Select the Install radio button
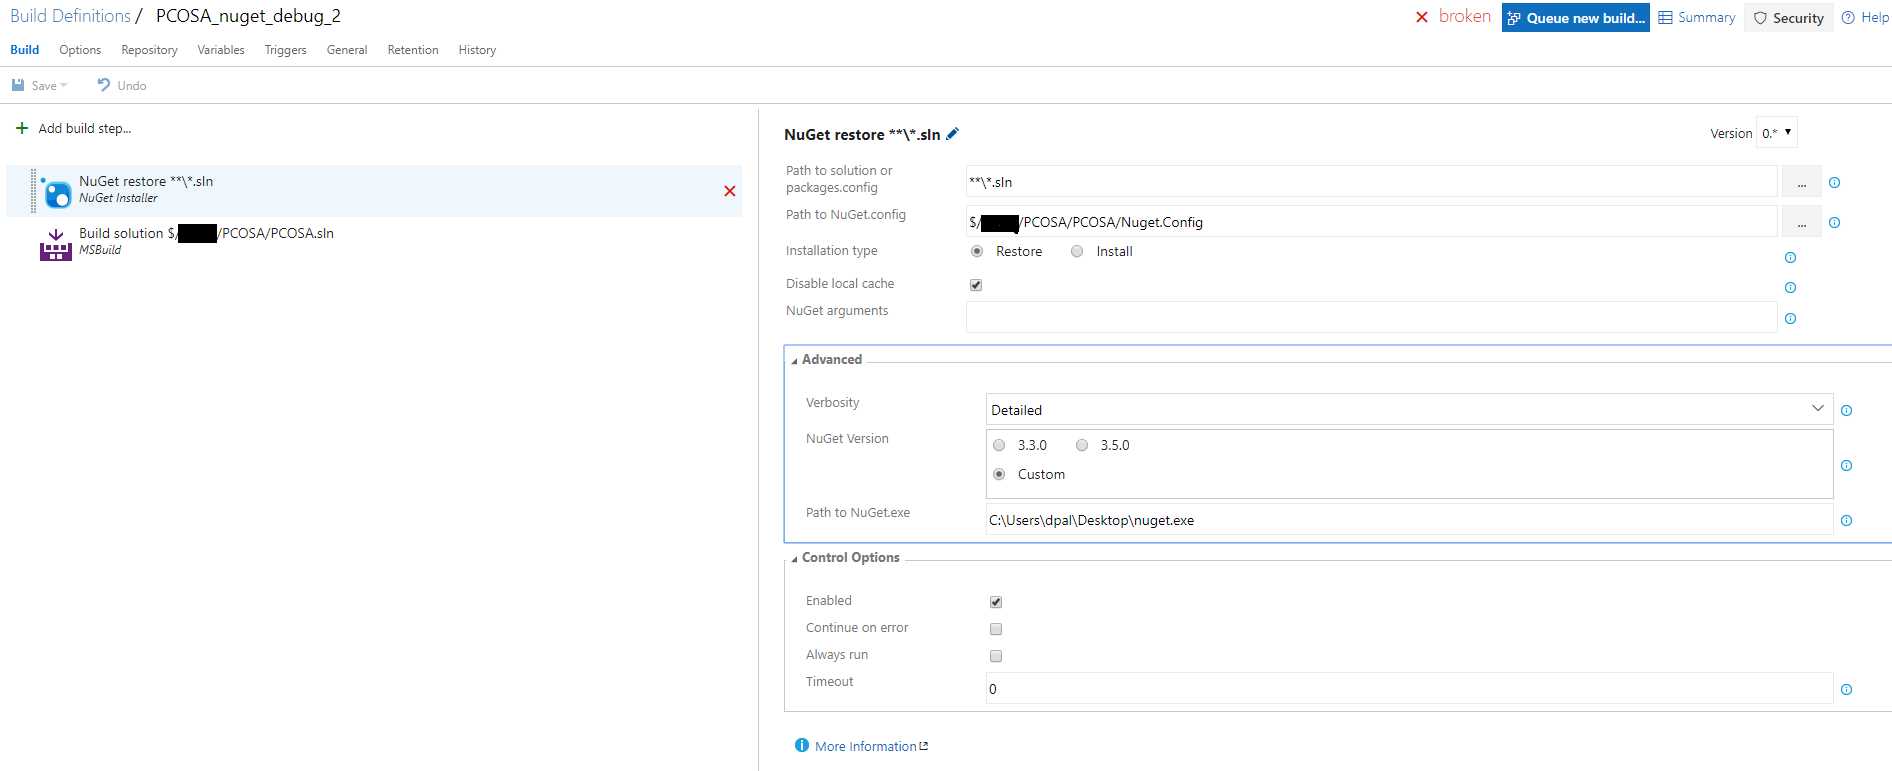The height and width of the screenshot is (771, 1892). pos(1077,252)
